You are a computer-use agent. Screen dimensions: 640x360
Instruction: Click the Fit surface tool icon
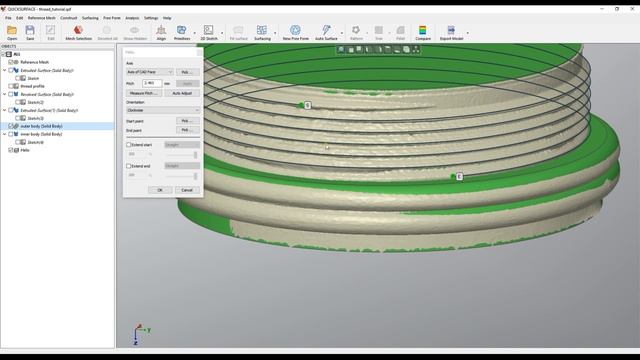click(x=238, y=30)
